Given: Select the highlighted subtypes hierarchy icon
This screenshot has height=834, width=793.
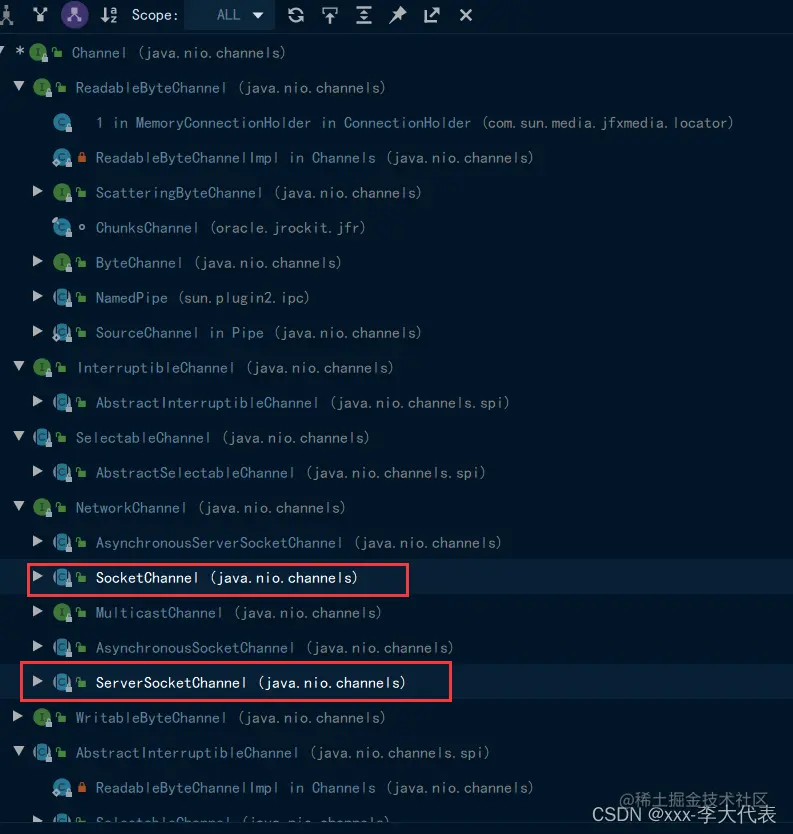Looking at the screenshot, I should point(74,14).
